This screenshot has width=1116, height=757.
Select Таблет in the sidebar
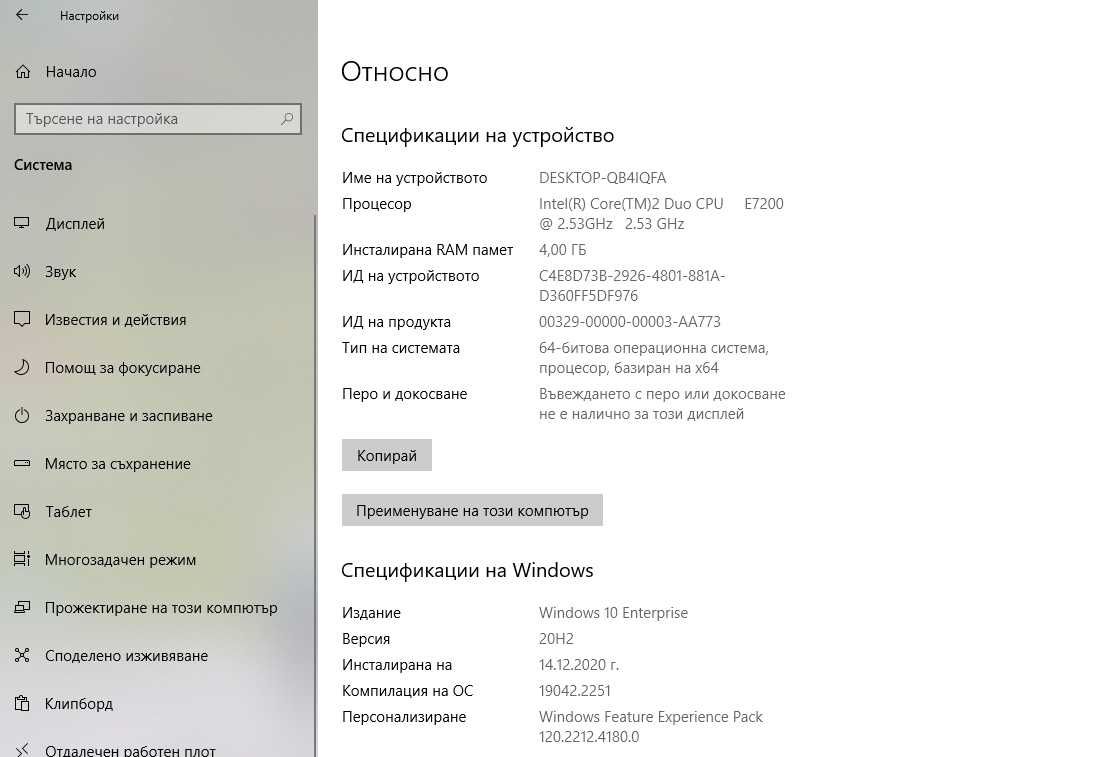157,512
